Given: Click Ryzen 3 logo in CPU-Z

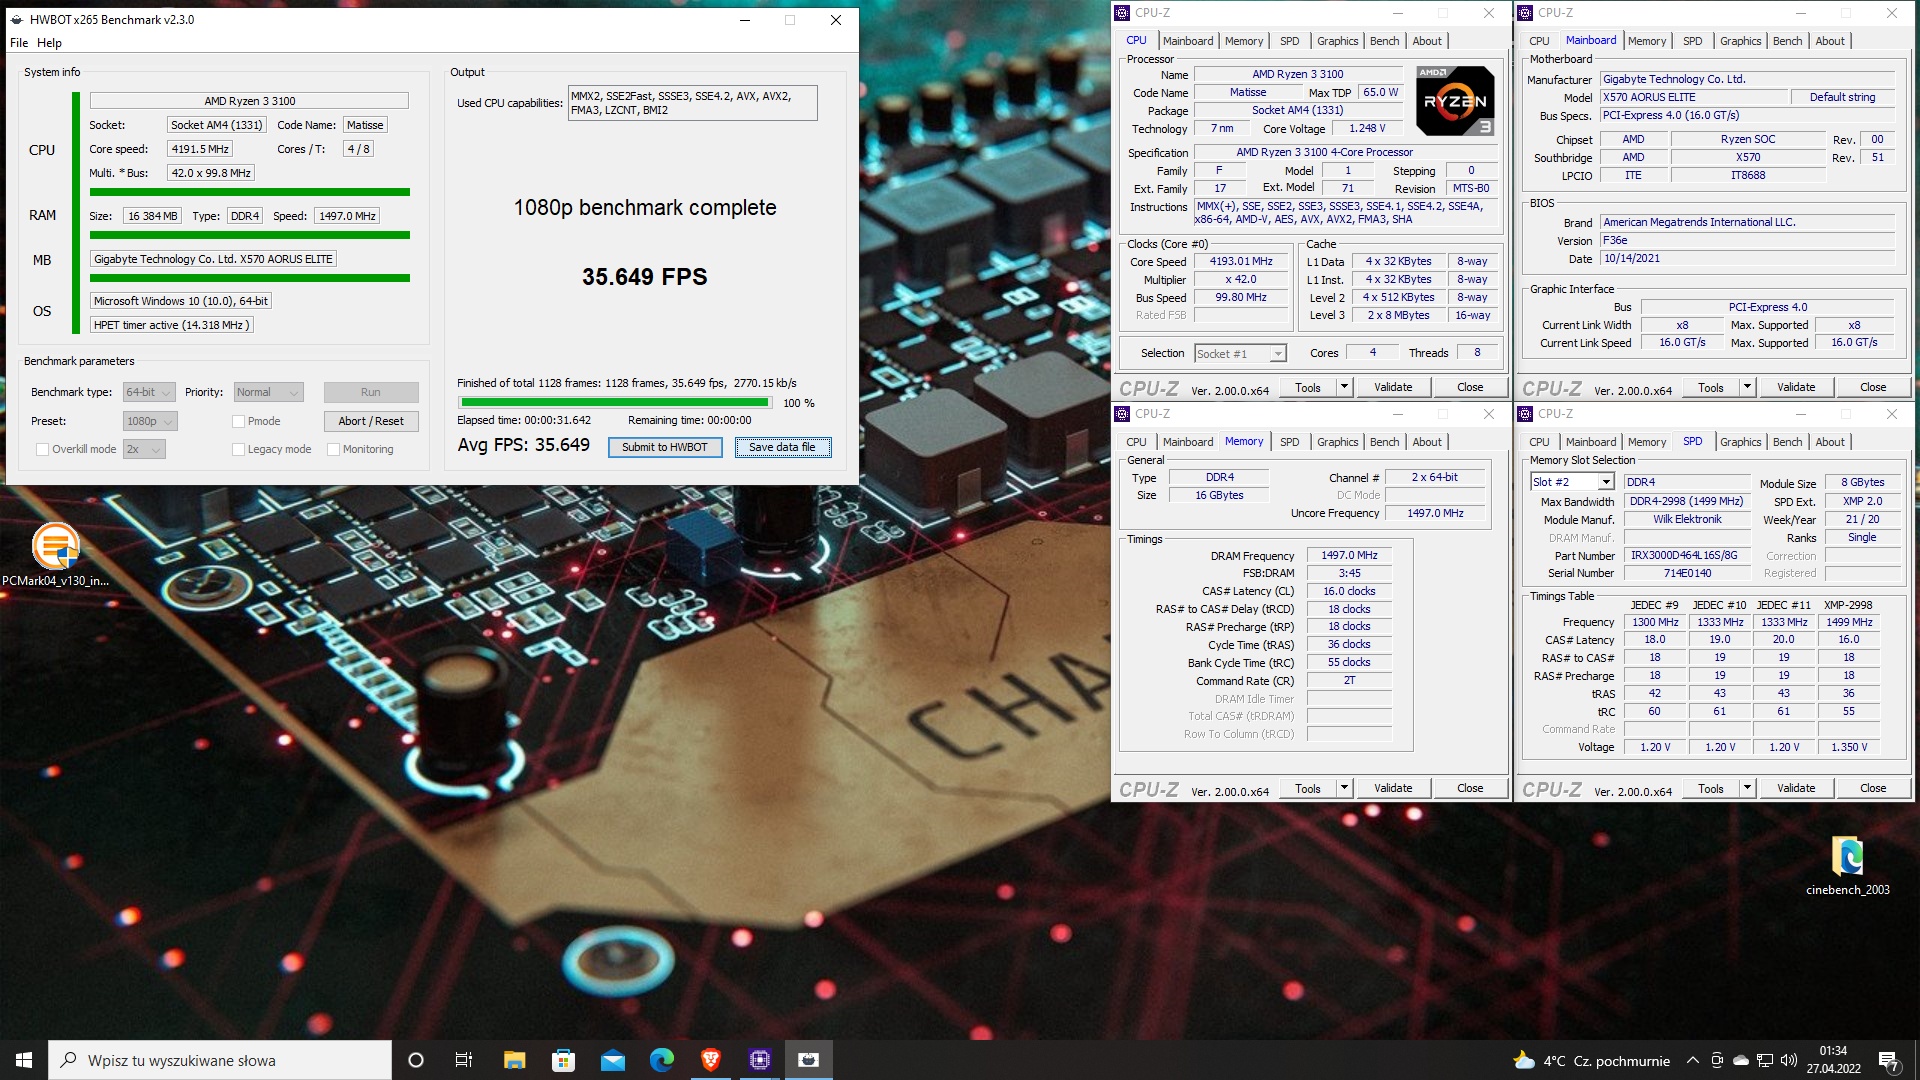Looking at the screenshot, I should click(x=1455, y=101).
